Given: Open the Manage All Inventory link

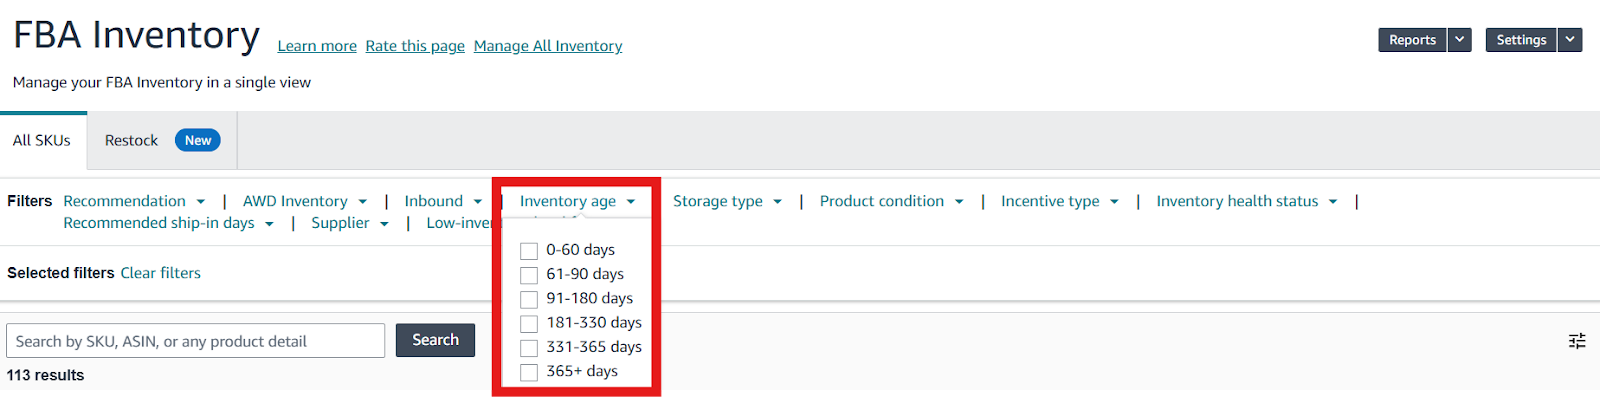Looking at the screenshot, I should pos(548,46).
